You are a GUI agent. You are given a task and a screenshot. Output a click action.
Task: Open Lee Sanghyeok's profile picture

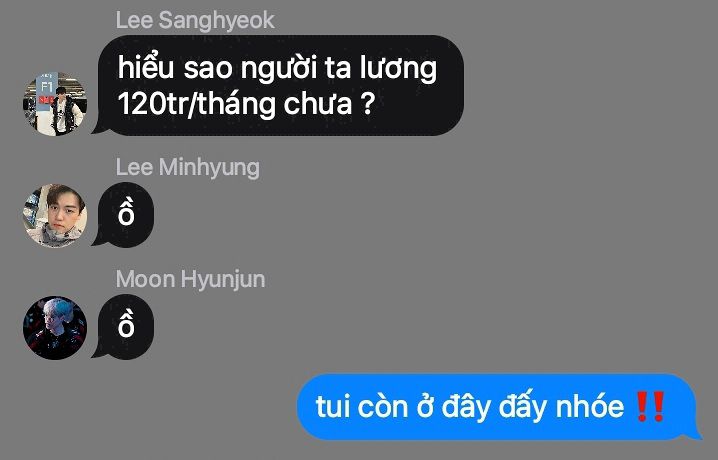pos(55,104)
